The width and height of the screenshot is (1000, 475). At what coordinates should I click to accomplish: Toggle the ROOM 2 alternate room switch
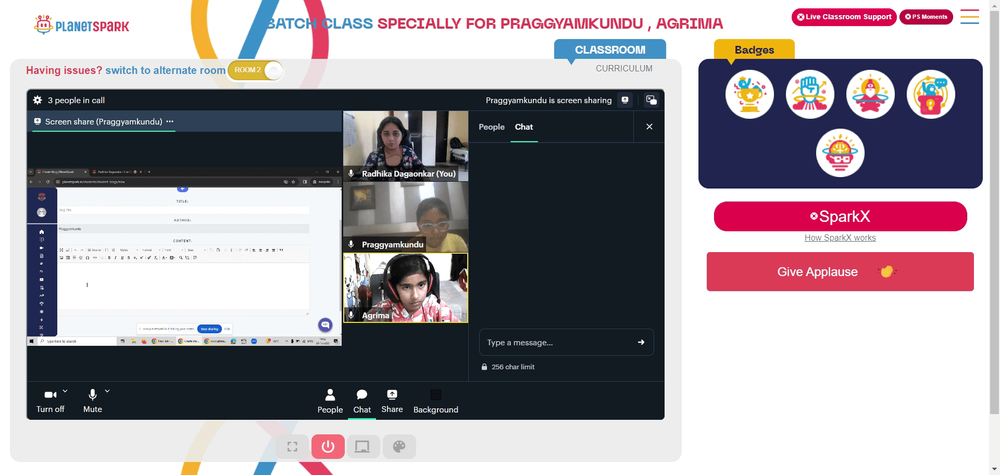[255, 70]
